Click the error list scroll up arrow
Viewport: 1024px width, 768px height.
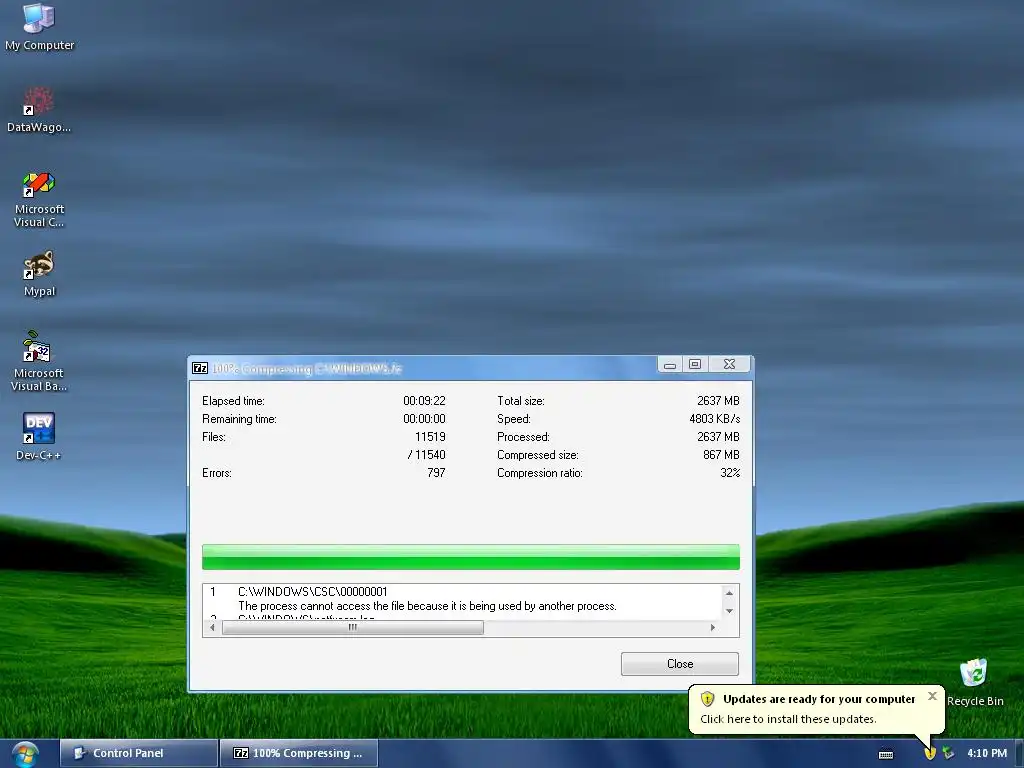pos(729,592)
